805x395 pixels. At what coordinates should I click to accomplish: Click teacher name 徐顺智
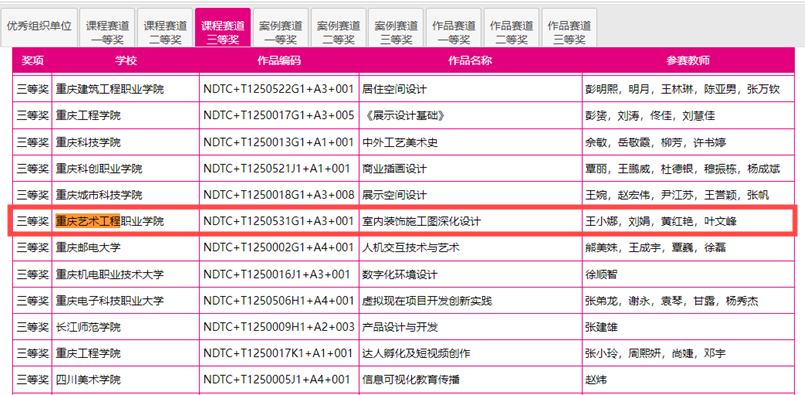click(x=601, y=275)
